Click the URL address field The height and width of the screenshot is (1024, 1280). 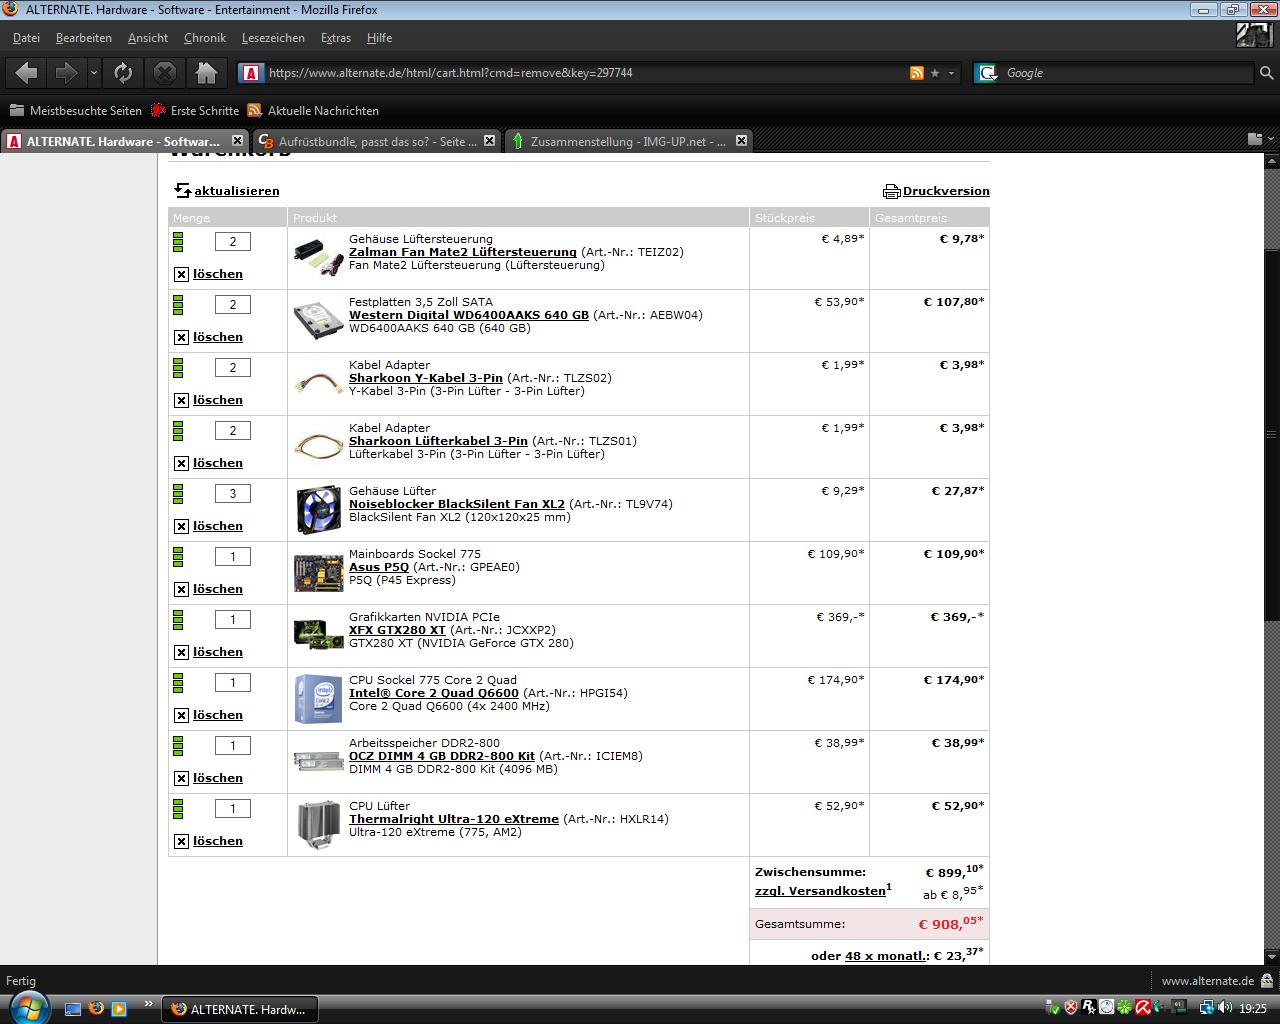[x=585, y=73]
